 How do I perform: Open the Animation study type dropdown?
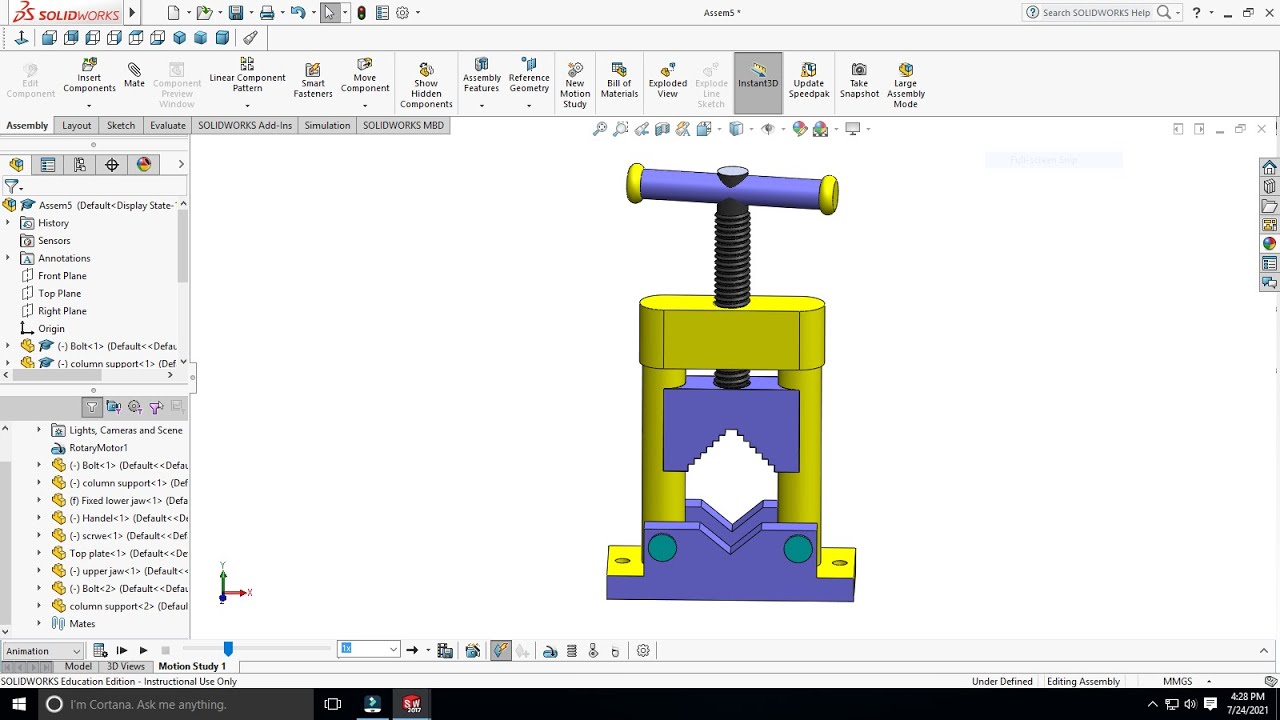[43, 650]
